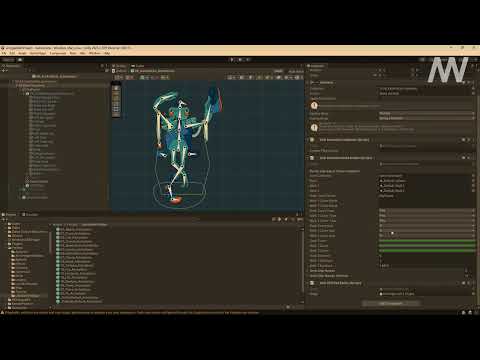
Task: Start Play mode with the Play button
Action: pos(232,60)
